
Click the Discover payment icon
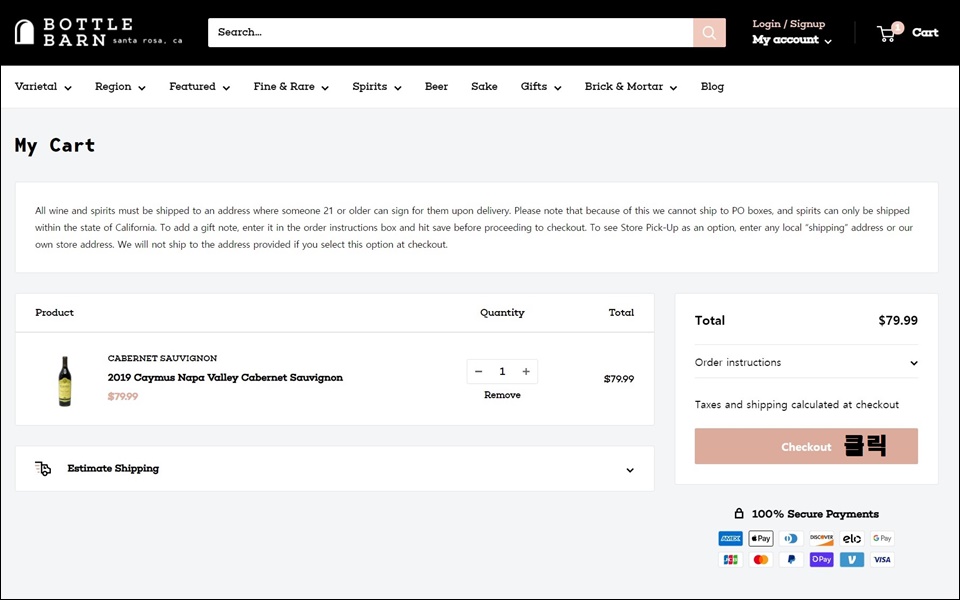tap(822, 539)
